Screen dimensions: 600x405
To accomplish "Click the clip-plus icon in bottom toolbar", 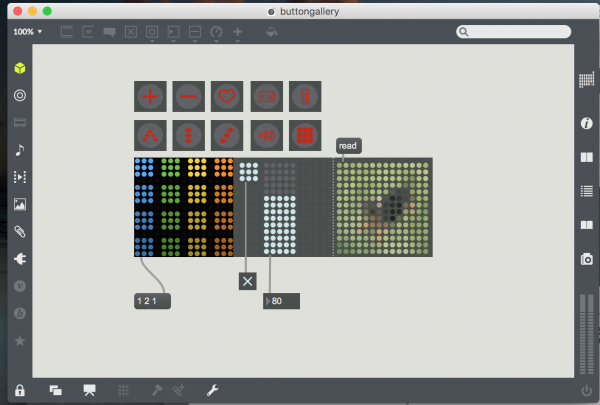I will (178, 390).
